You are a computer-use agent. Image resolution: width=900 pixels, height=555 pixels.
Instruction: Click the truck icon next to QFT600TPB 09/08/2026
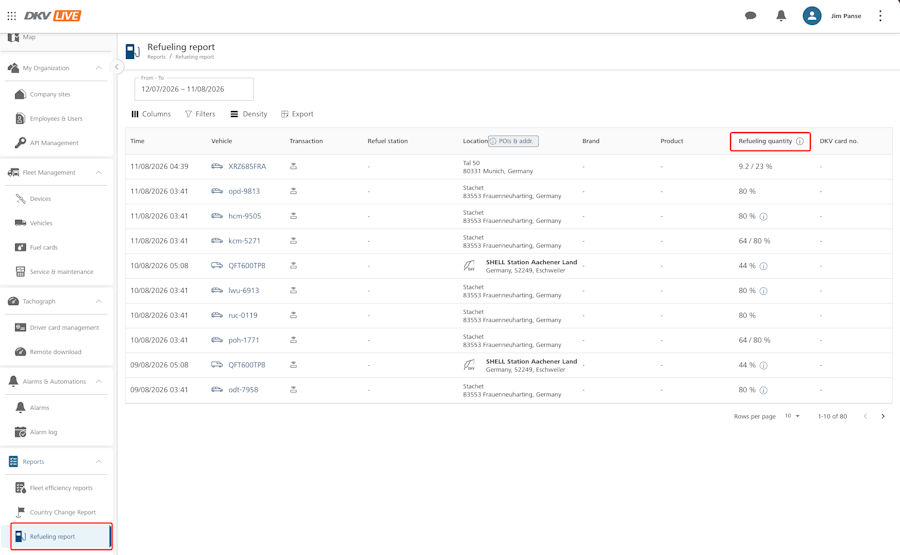[x=217, y=365]
